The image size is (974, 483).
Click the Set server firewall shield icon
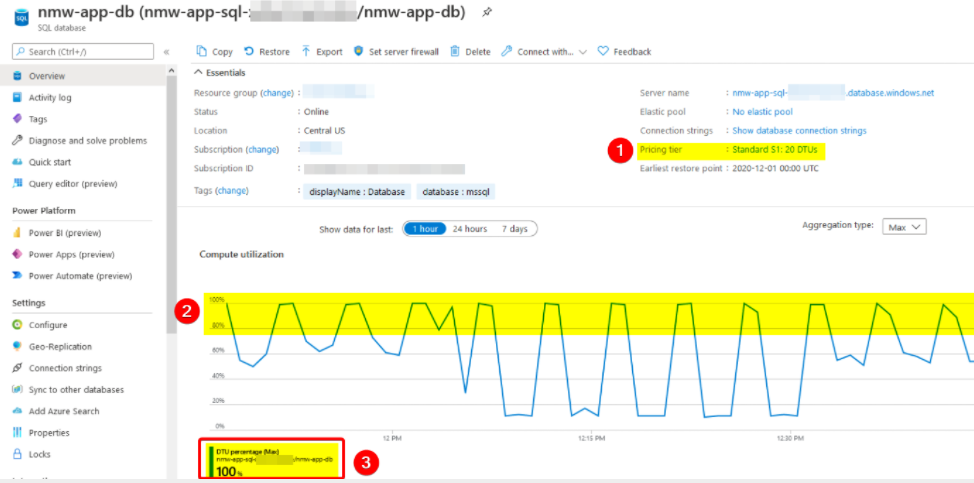[358, 52]
